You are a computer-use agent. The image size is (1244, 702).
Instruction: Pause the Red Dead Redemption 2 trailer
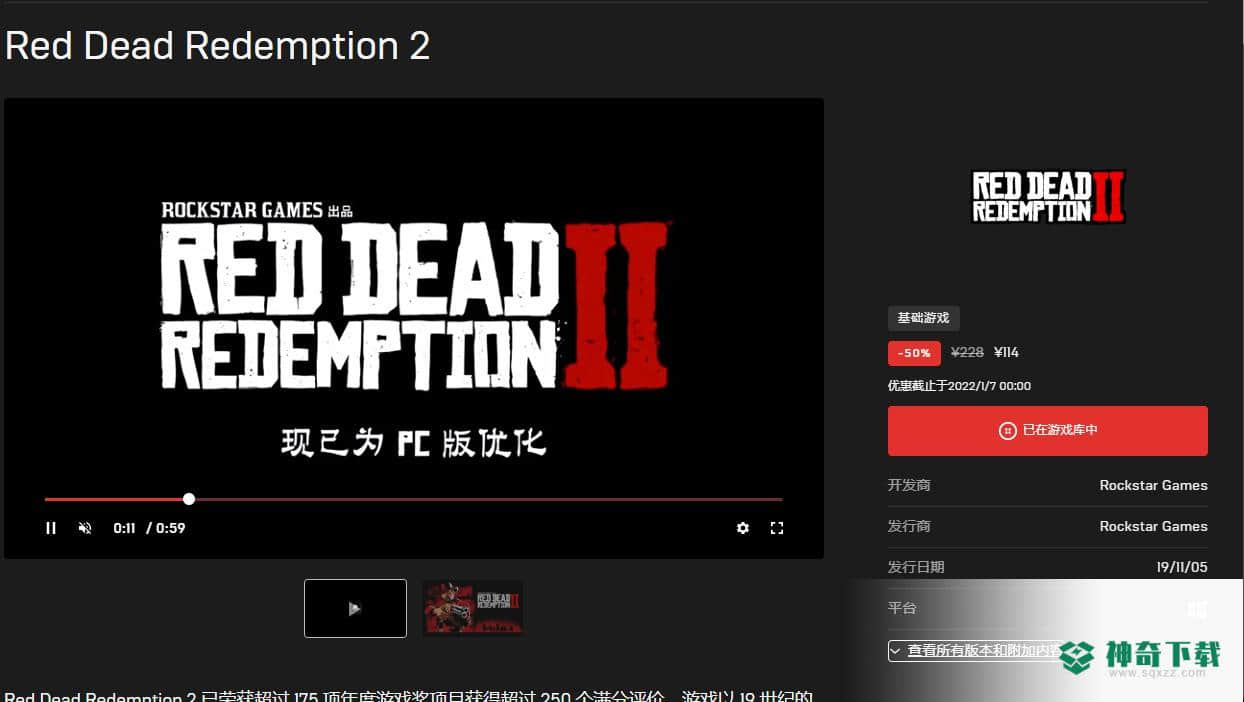pos(51,528)
